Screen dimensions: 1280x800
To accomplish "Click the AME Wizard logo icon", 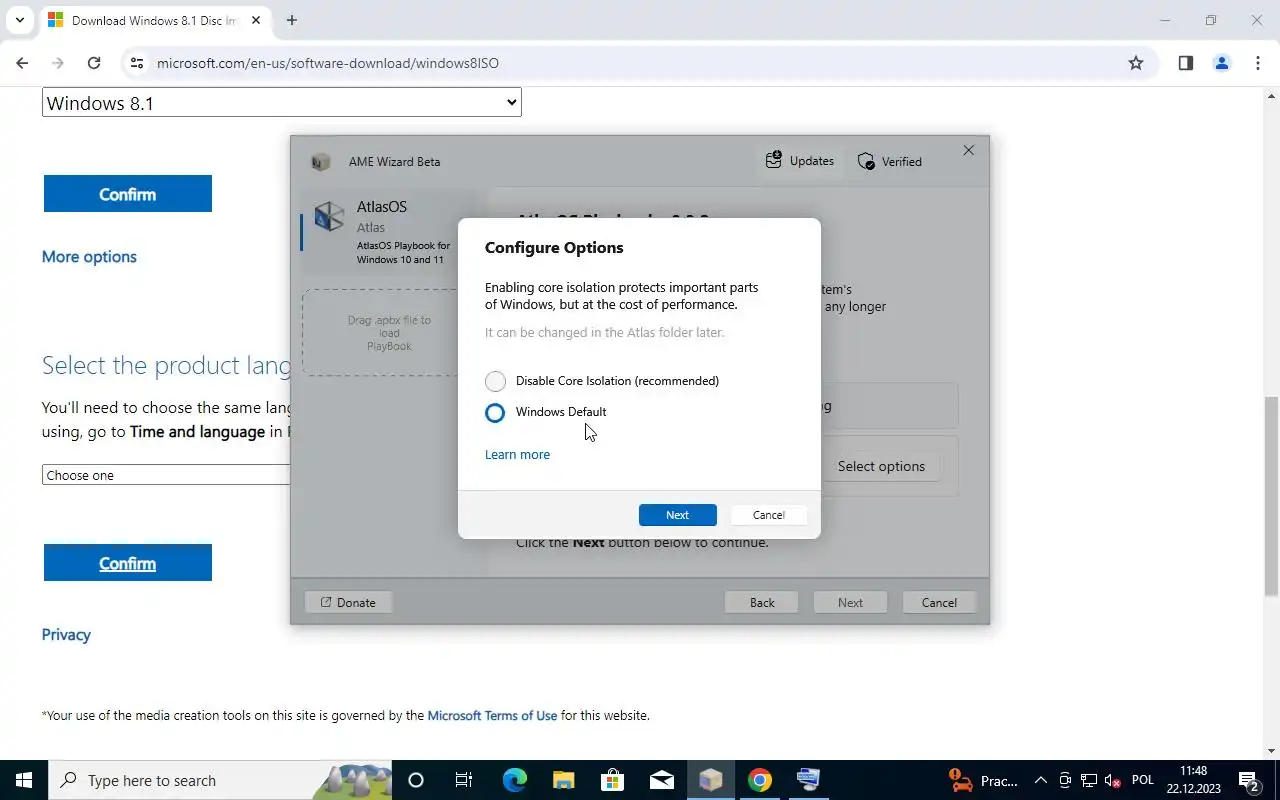I will [321, 162].
